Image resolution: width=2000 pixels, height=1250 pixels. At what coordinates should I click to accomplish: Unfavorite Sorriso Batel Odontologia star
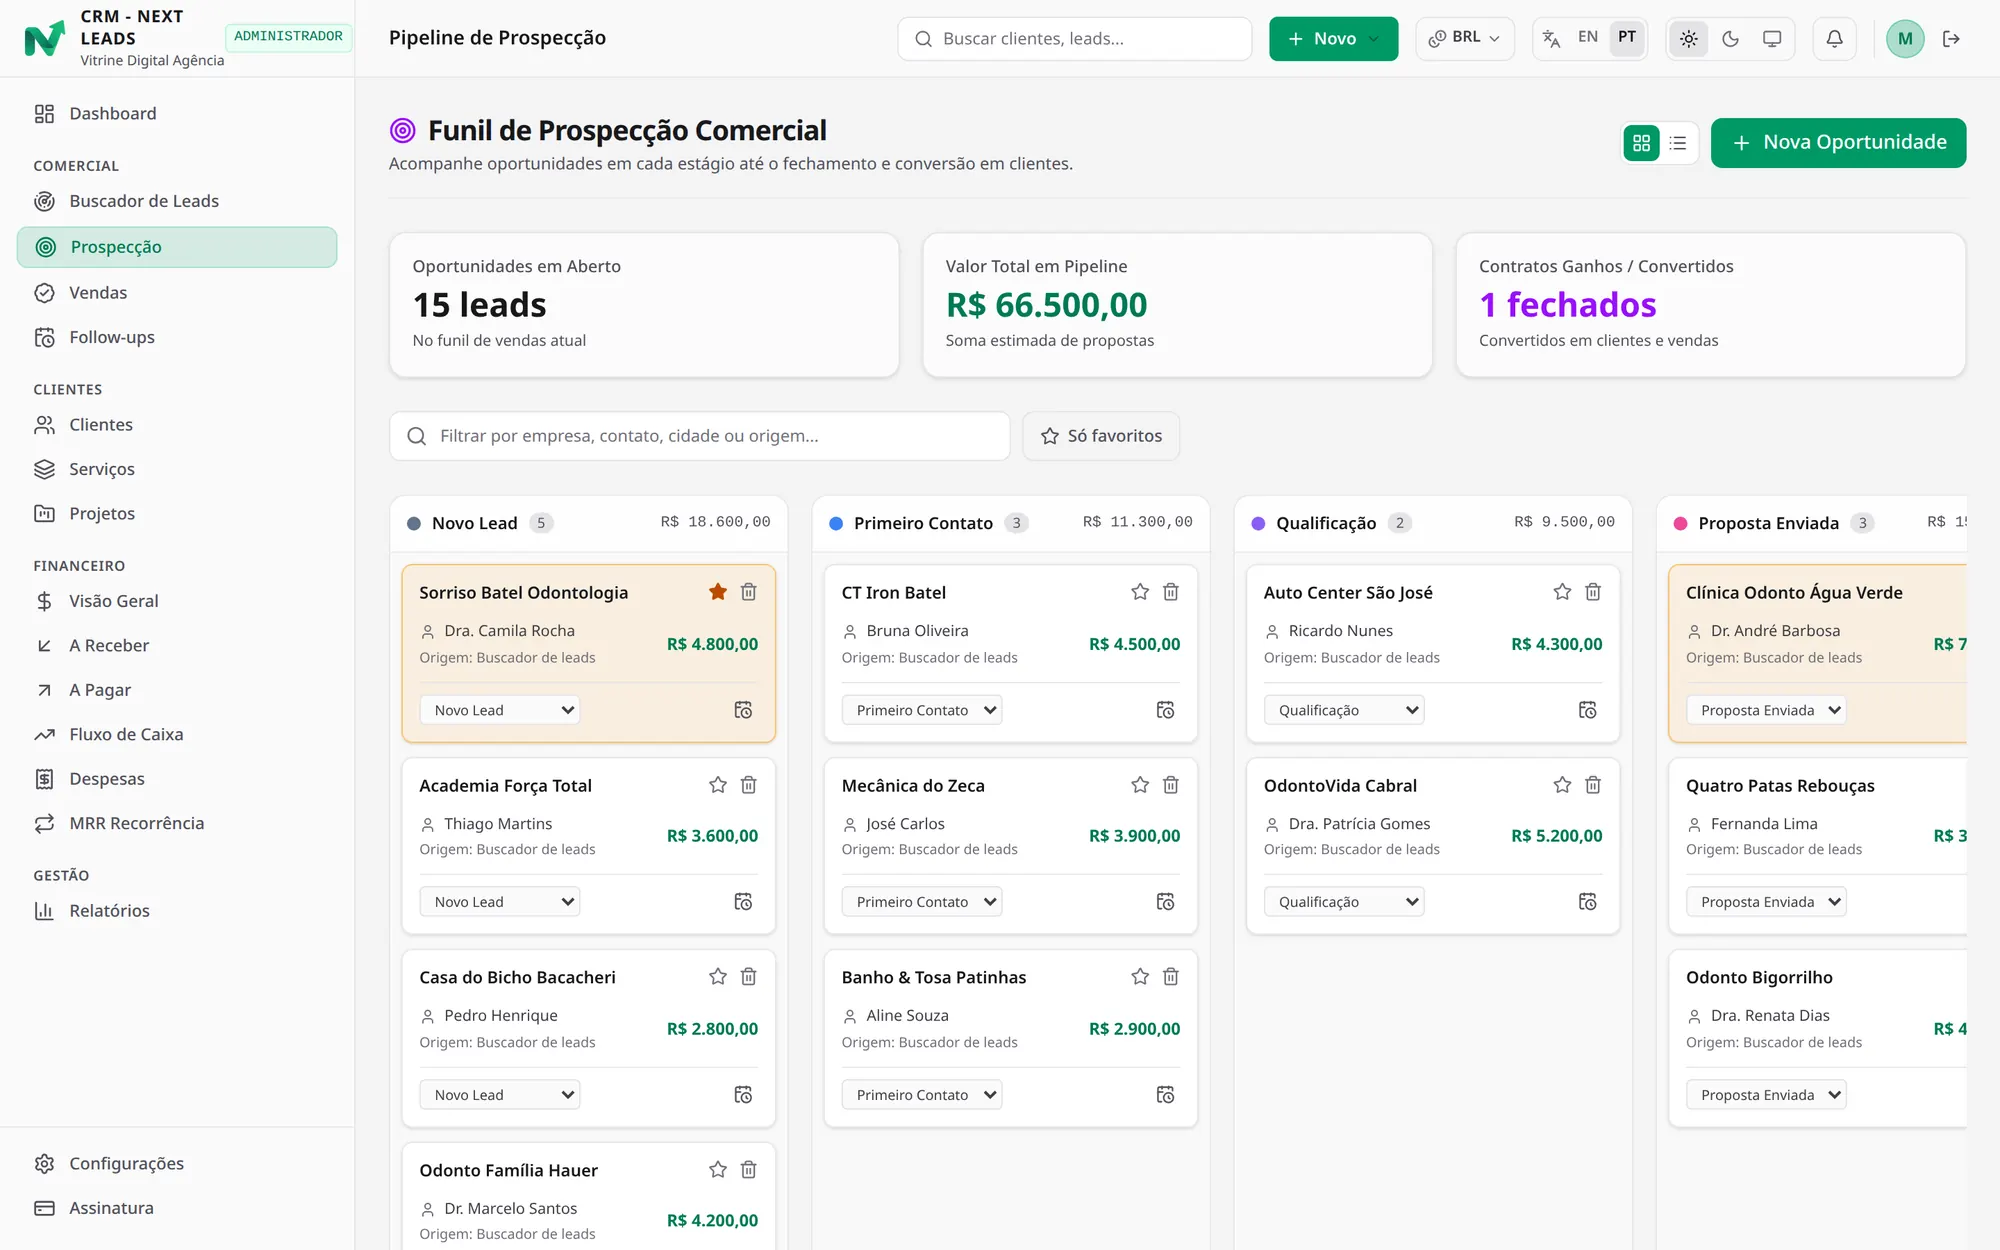coord(718,592)
